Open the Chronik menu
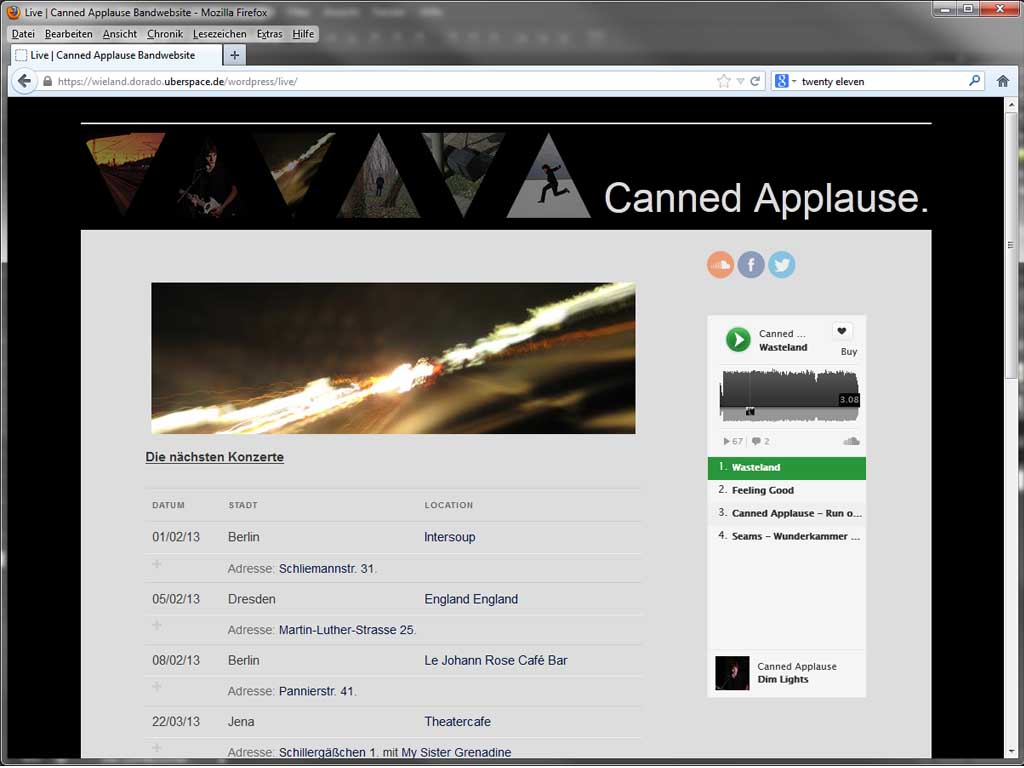The image size is (1024, 768). click(x=165, y=34)
